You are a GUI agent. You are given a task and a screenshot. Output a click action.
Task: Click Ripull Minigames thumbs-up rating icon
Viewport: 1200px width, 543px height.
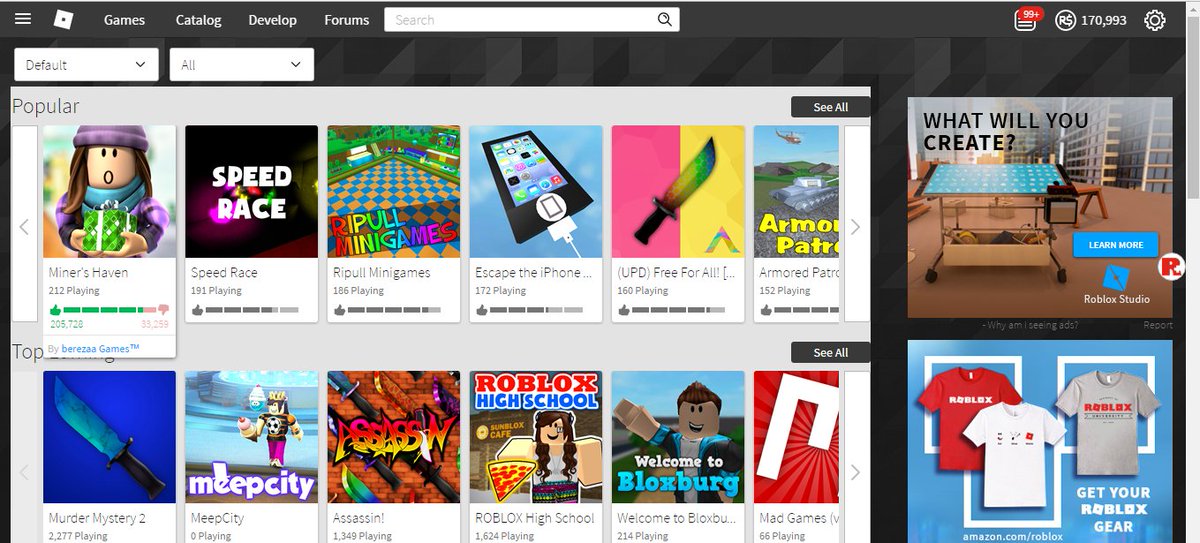tap(339, 310)
